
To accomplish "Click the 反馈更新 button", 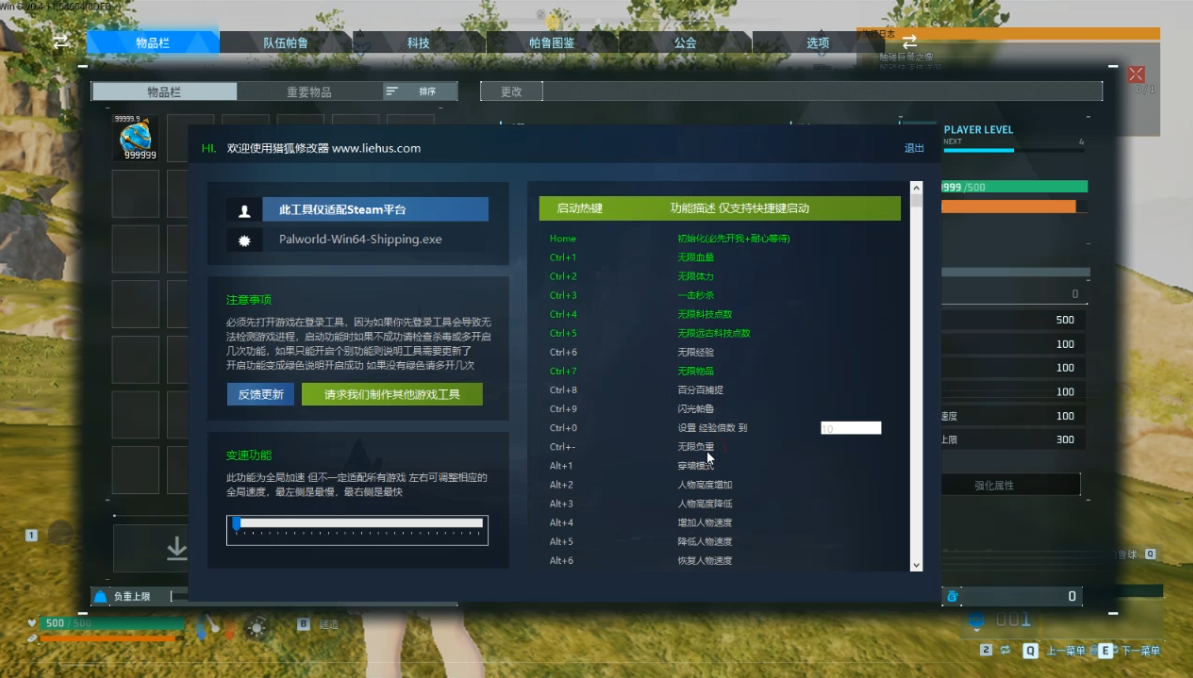I will click(260, 394).
